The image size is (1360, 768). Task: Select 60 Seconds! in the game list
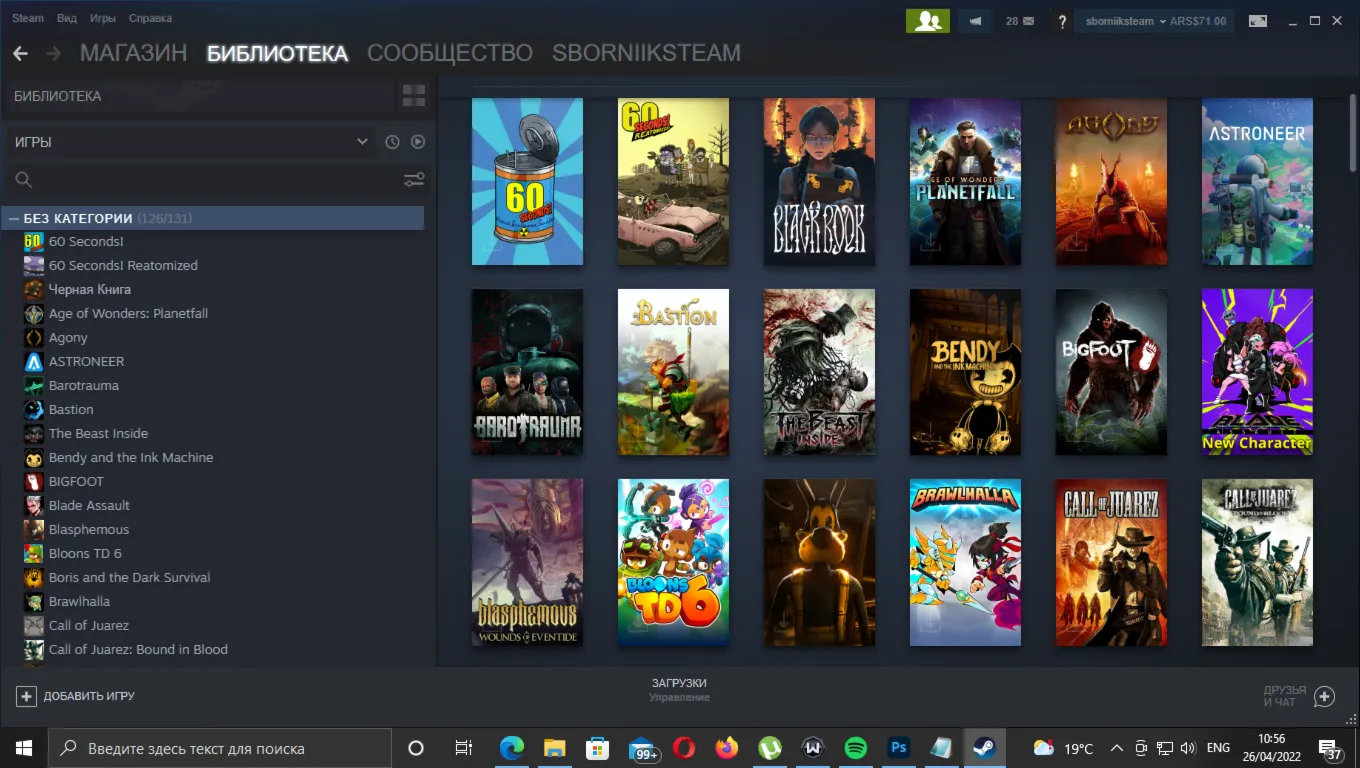coord(86,241)
